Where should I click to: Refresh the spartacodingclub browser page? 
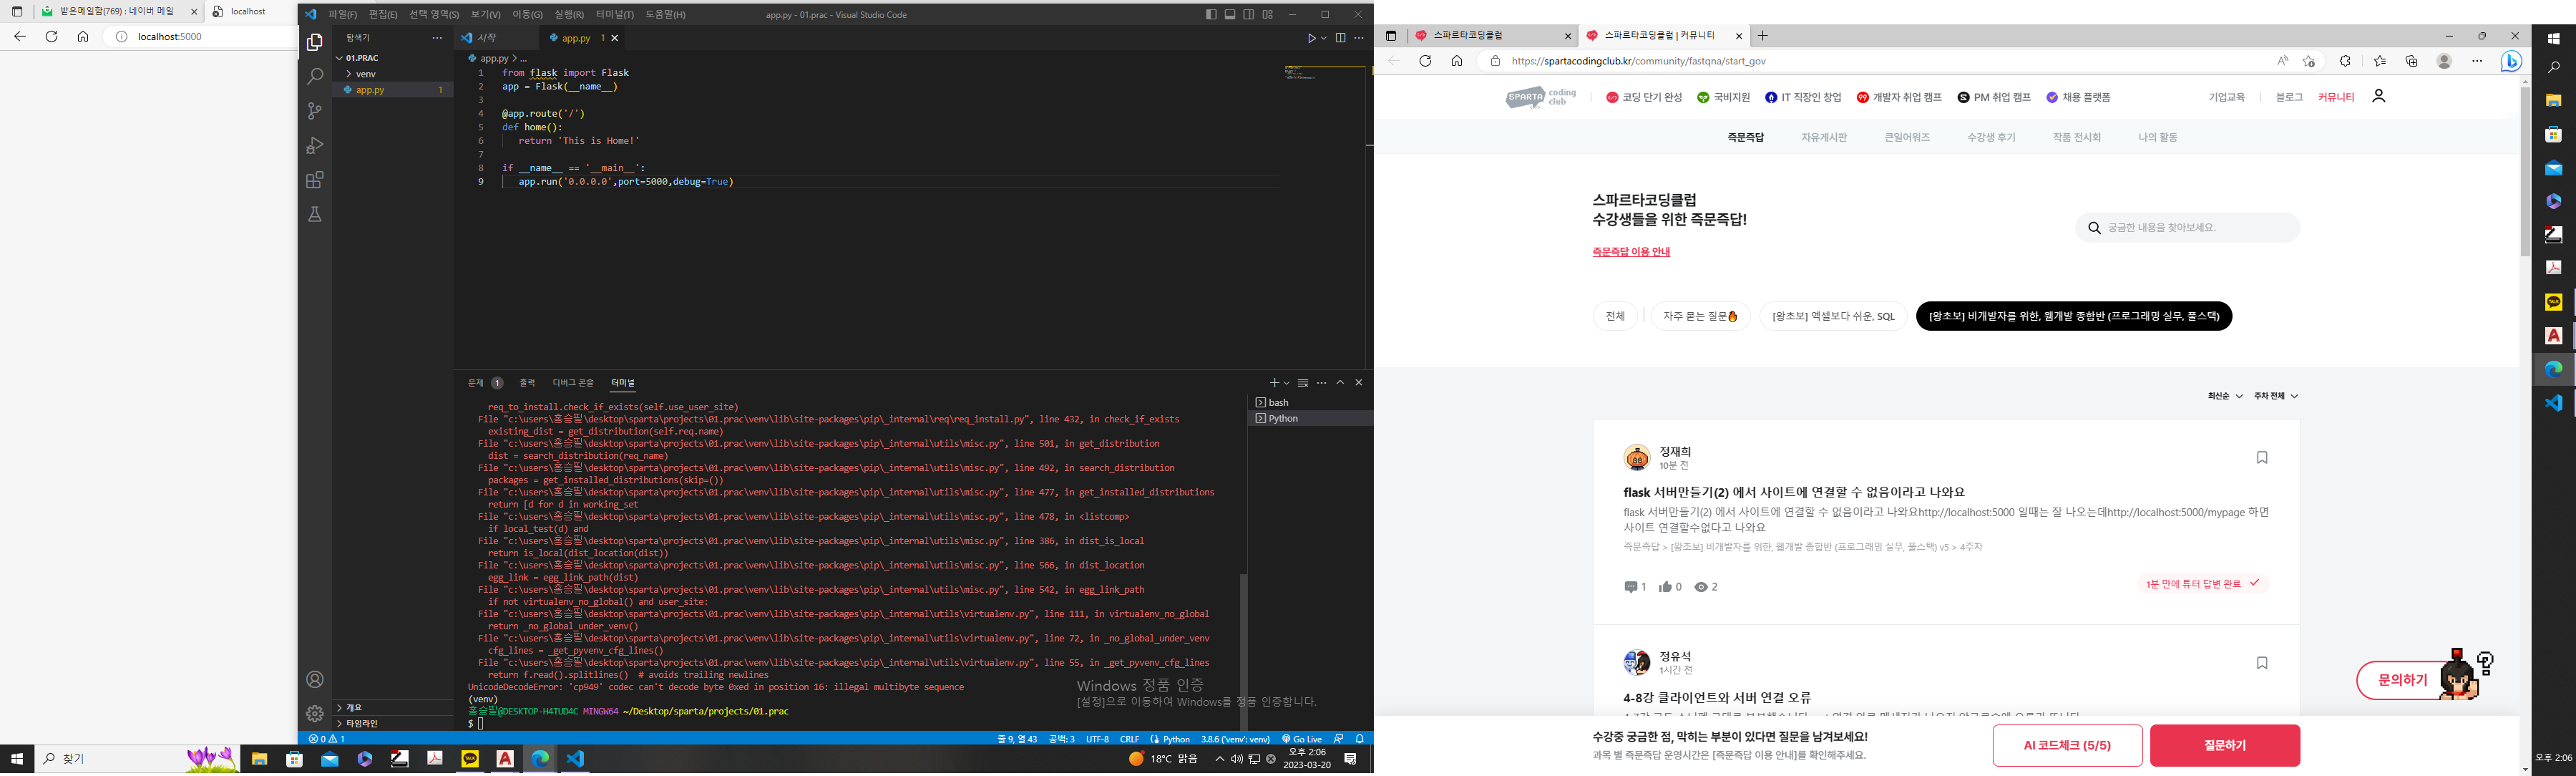tap(1425, 61)
